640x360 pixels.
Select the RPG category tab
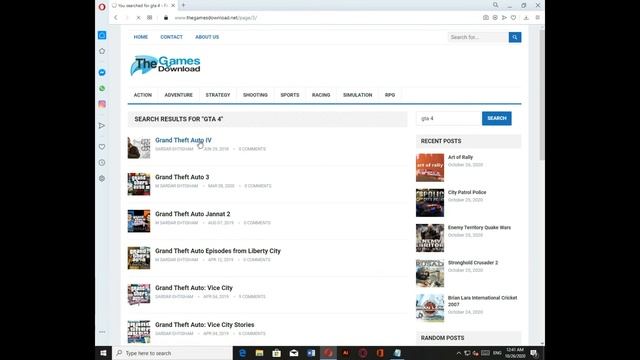click(x=390, y=95)
